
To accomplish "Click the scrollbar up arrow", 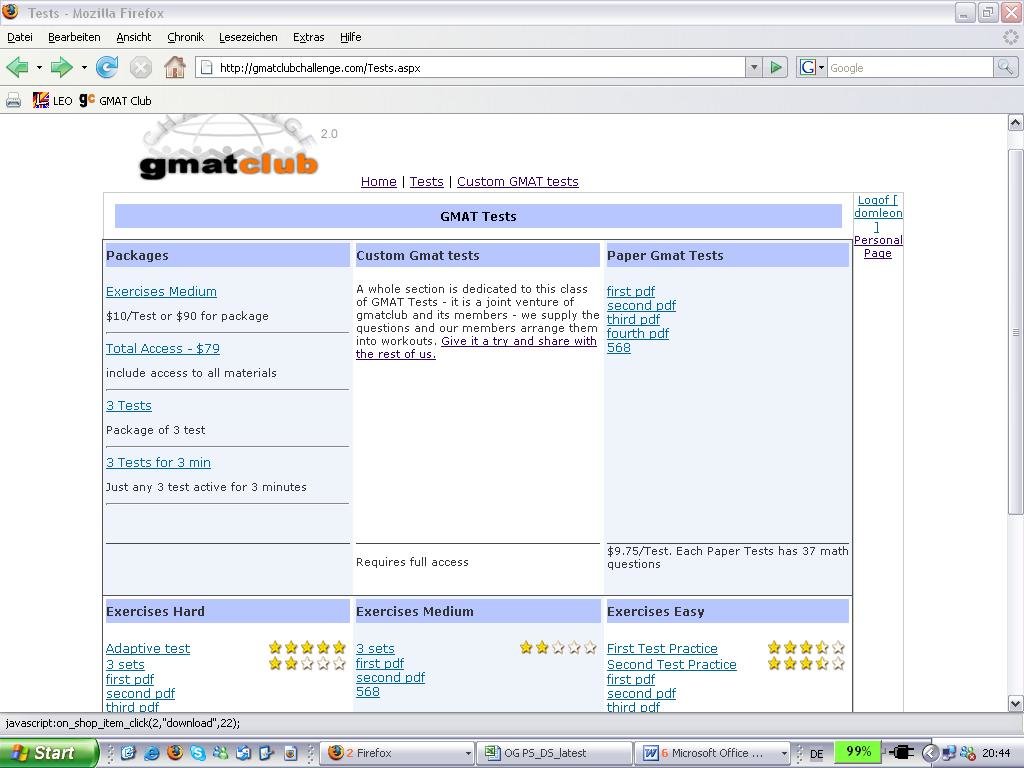I will click(x=1016, y=122).
